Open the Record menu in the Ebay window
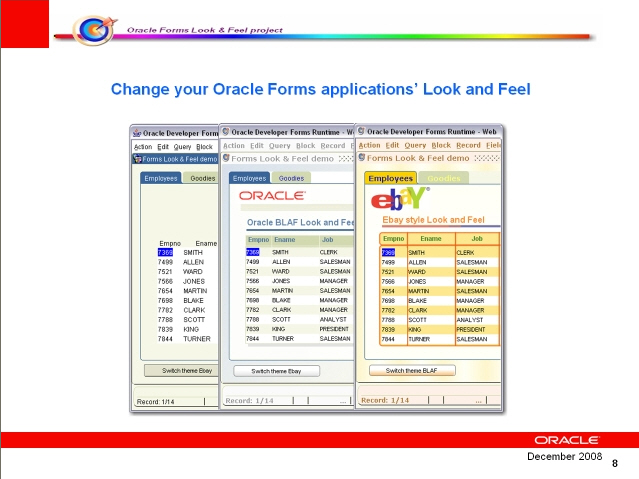The height and width of the screenshot is (479, 639). [468, 145]
